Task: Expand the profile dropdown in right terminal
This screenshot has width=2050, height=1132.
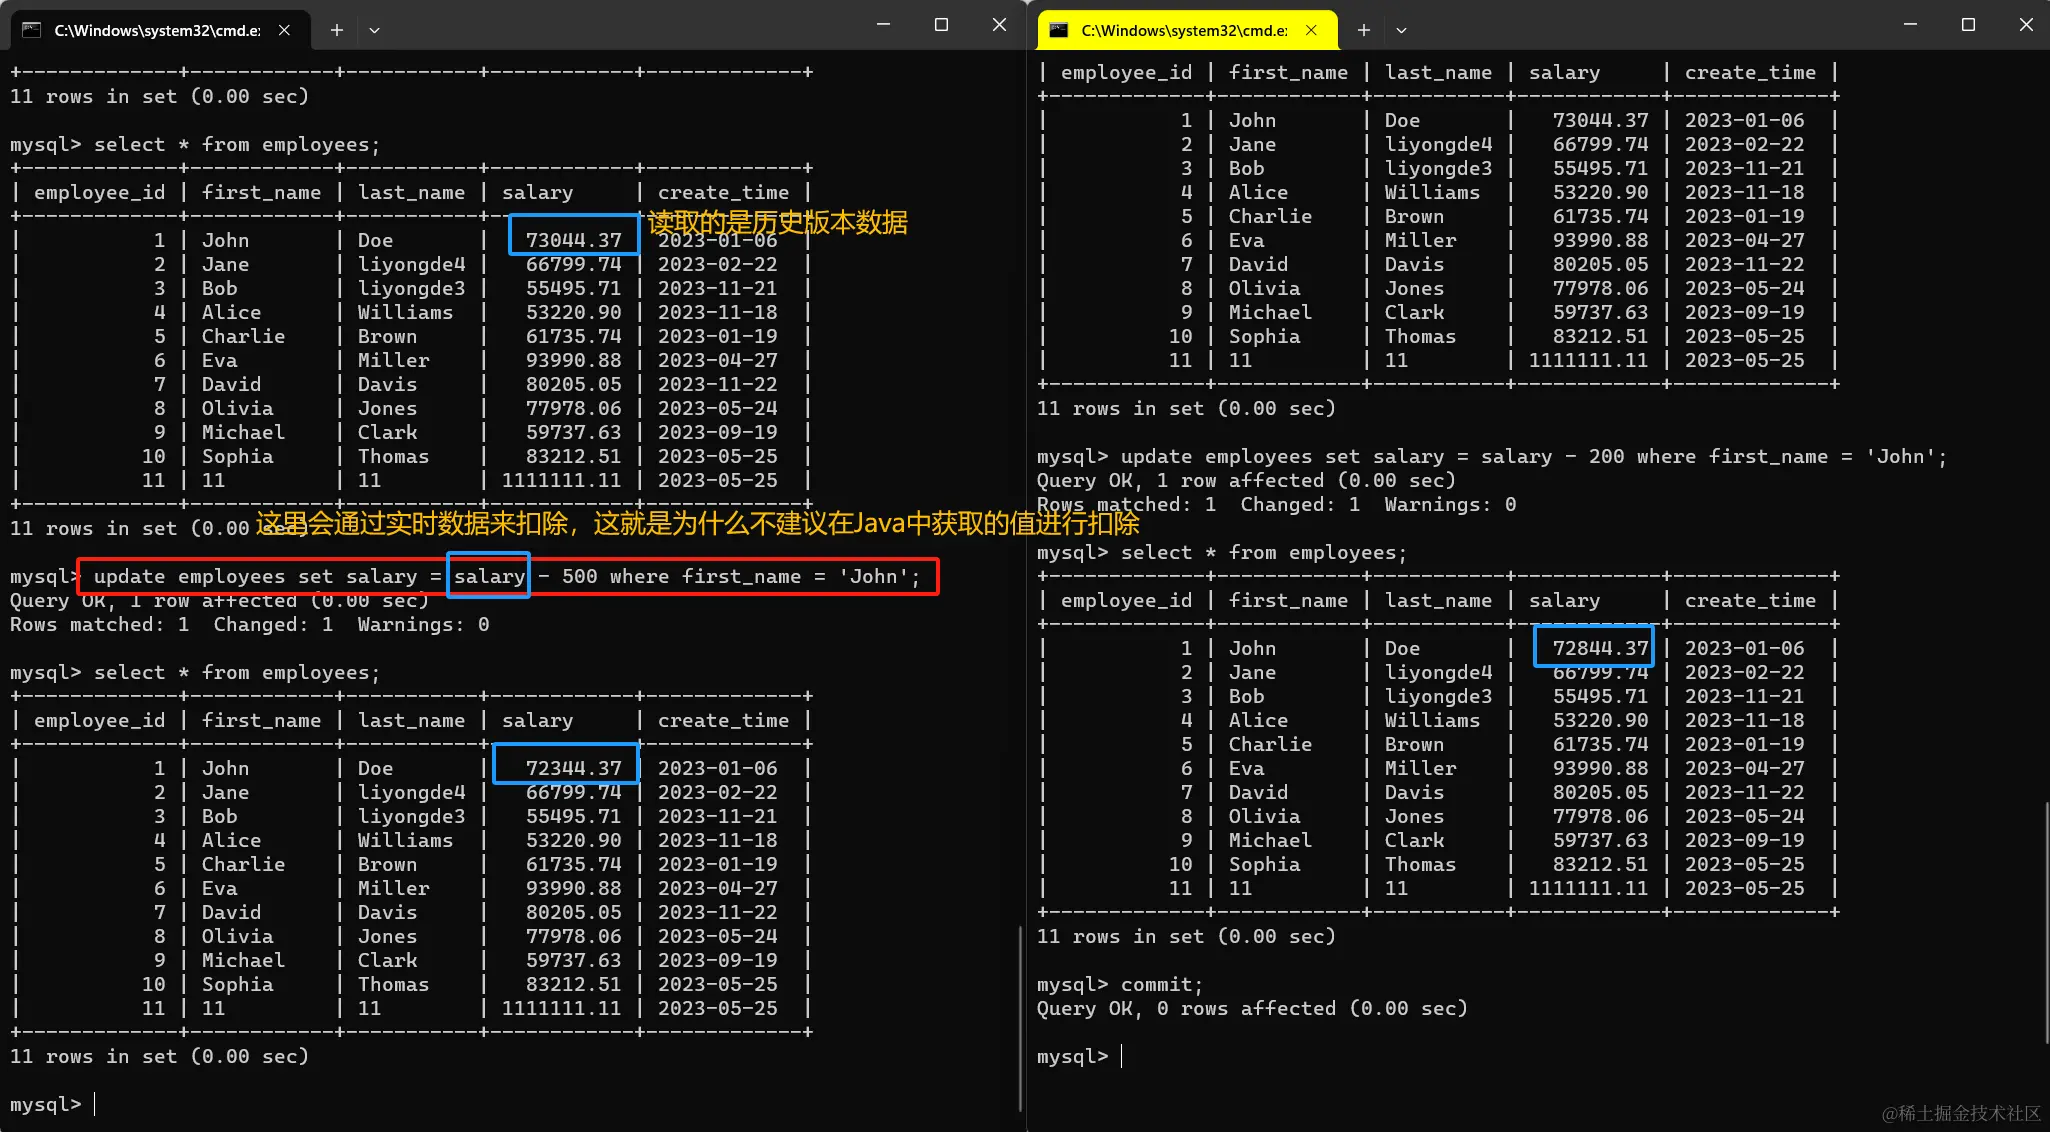Action: (1401, 30)
